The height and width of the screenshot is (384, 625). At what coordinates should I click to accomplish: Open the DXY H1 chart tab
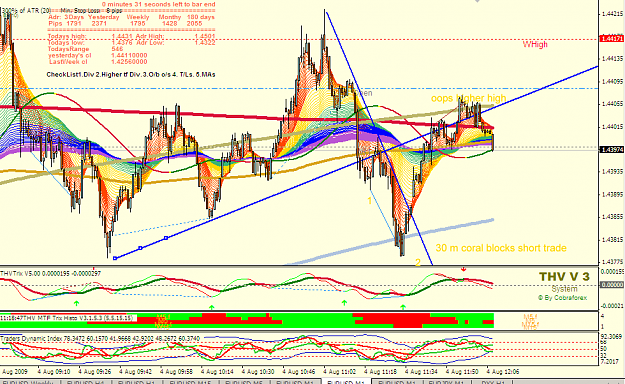[493, 382]
